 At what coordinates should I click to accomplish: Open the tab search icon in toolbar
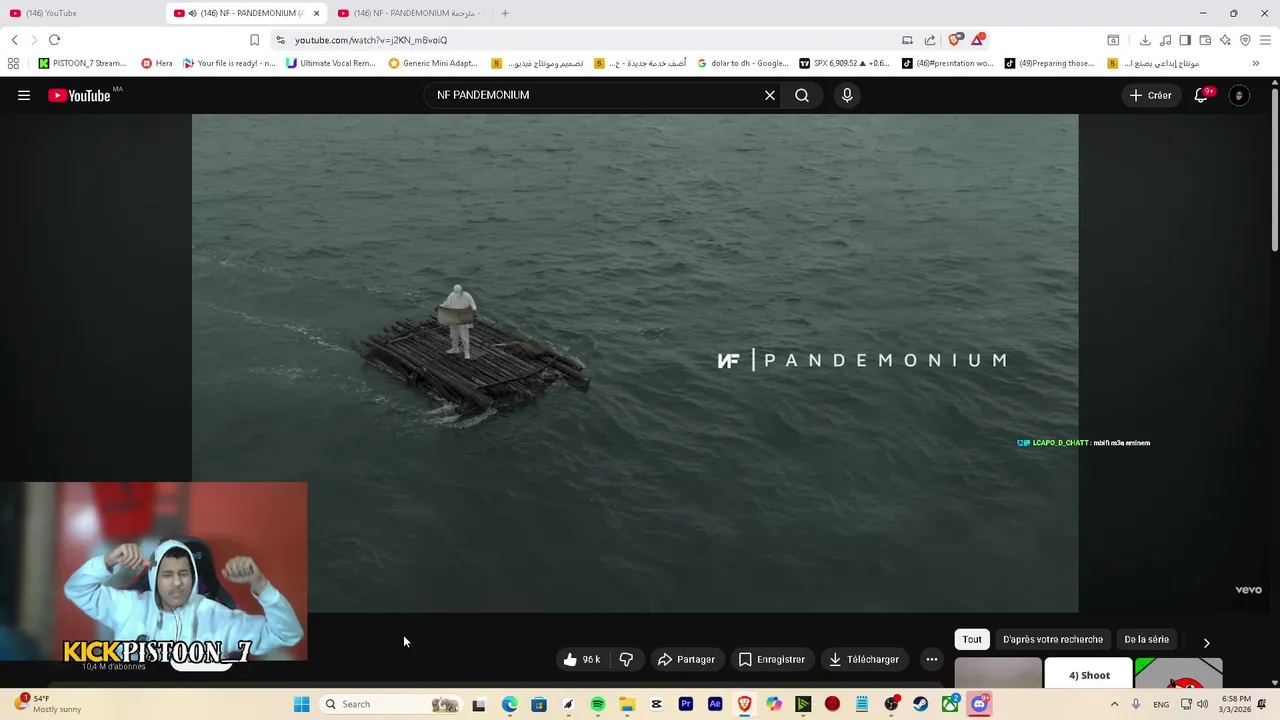pyautogui.click(x=1113, y=40)
